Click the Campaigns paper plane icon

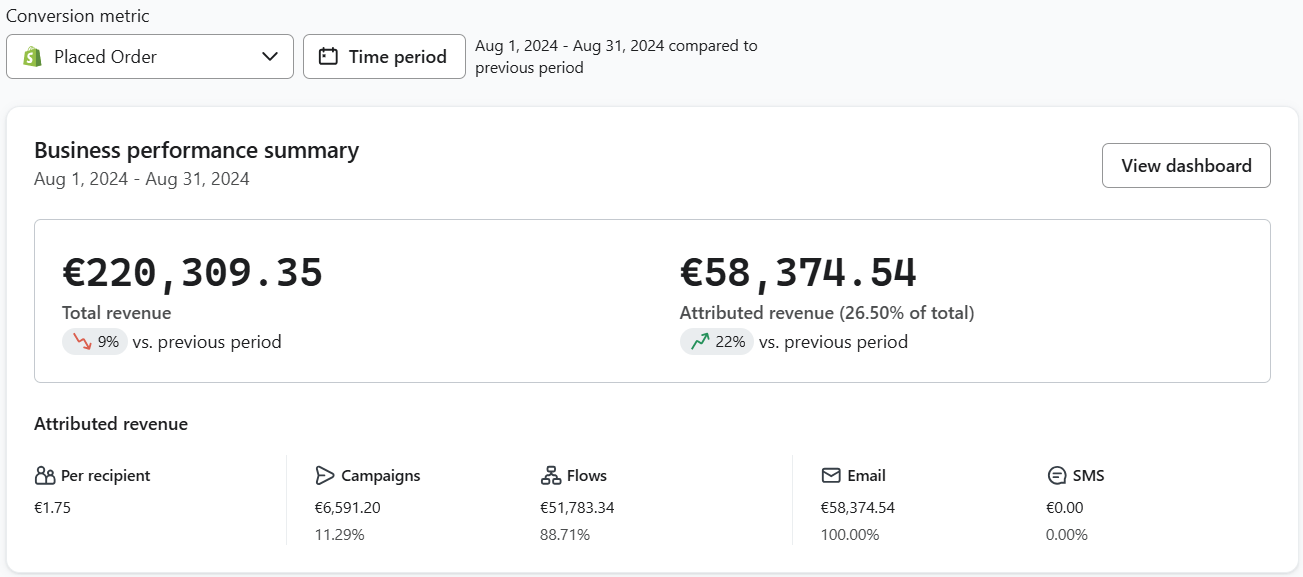(x=324, y=476)
